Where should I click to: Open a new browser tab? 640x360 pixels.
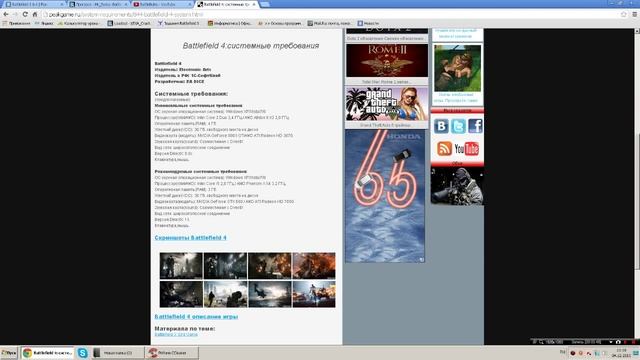tap(265, 4)
